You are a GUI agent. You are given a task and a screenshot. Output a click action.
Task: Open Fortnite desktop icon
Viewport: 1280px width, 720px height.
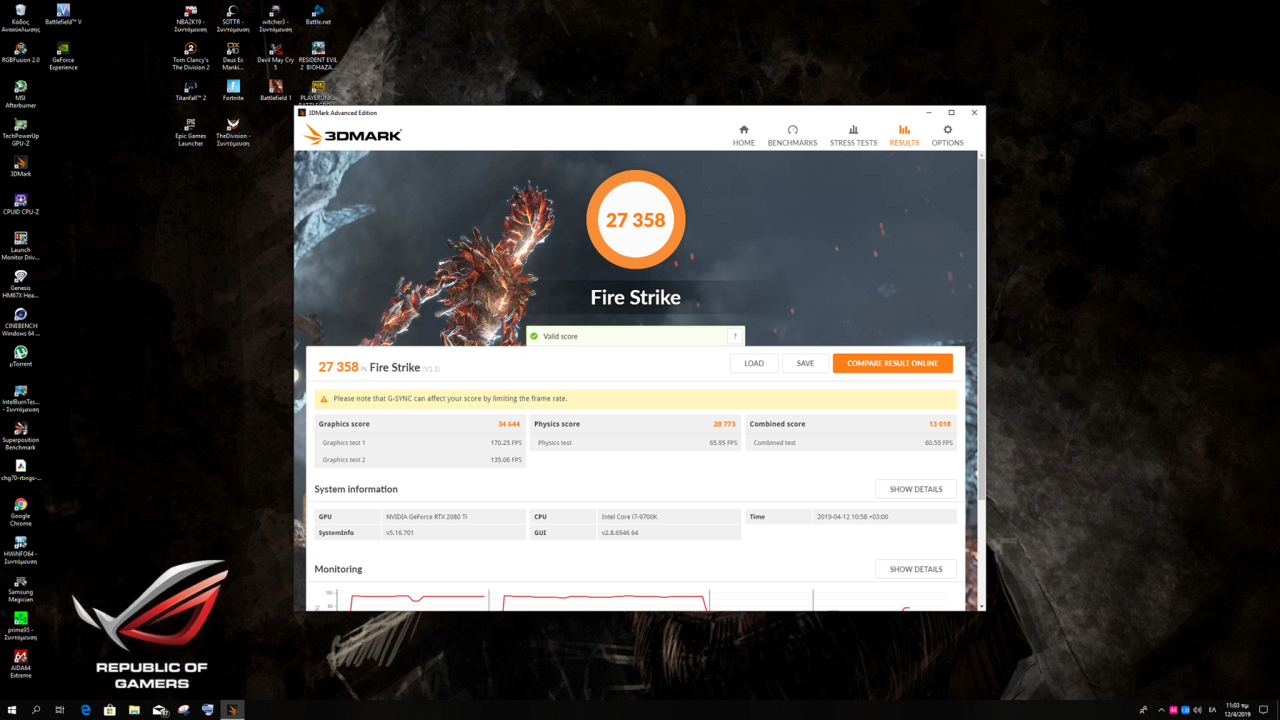[233, 90]
